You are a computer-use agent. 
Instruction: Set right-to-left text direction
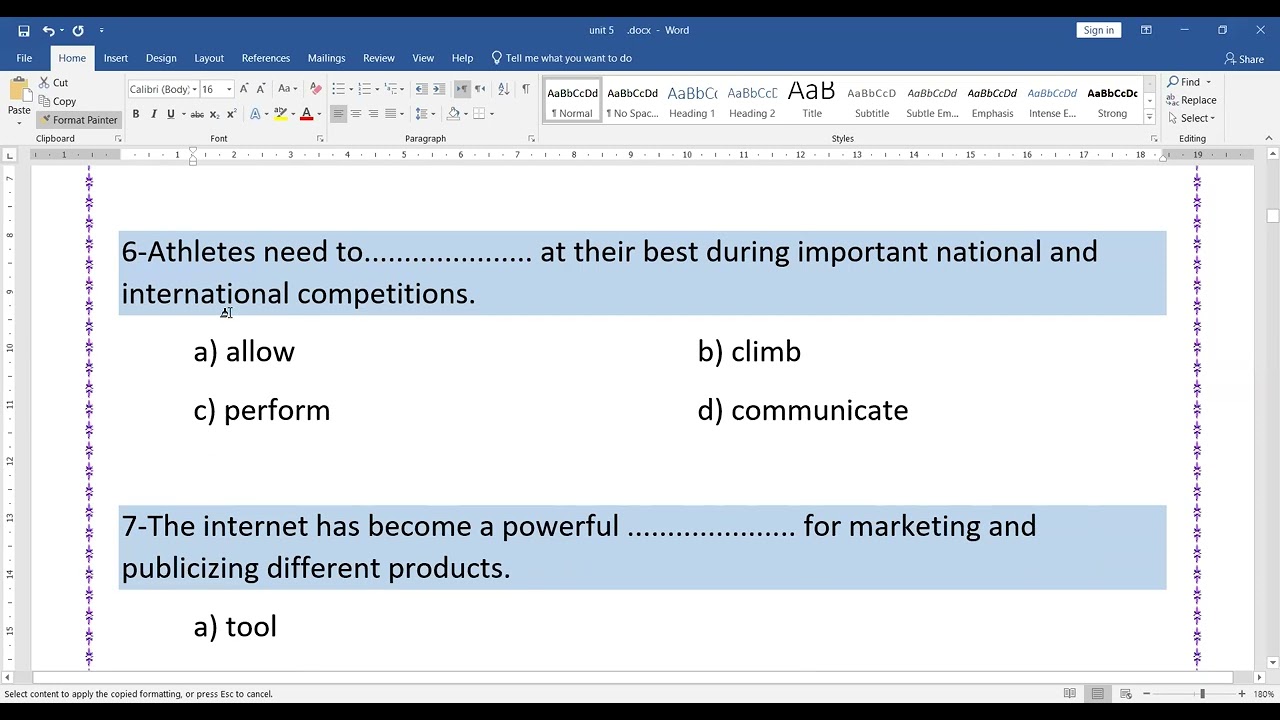(x=480, y=89)
